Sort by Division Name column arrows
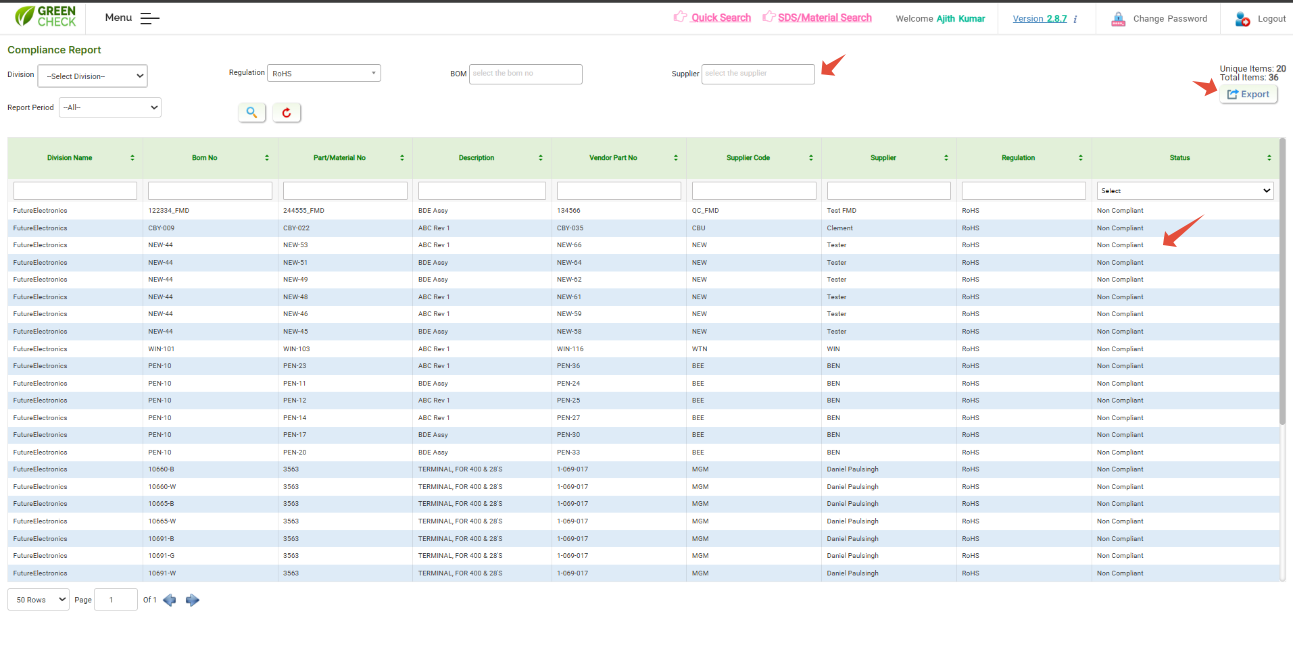The height and width of the screenshot is (670, 1293). (132, 158)
